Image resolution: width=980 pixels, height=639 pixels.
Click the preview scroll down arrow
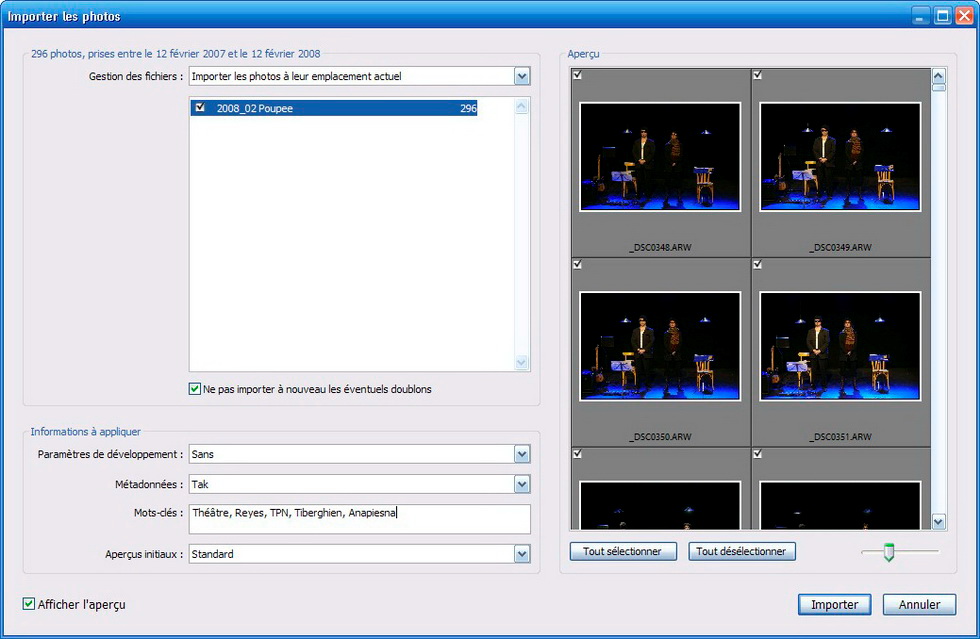938,521
